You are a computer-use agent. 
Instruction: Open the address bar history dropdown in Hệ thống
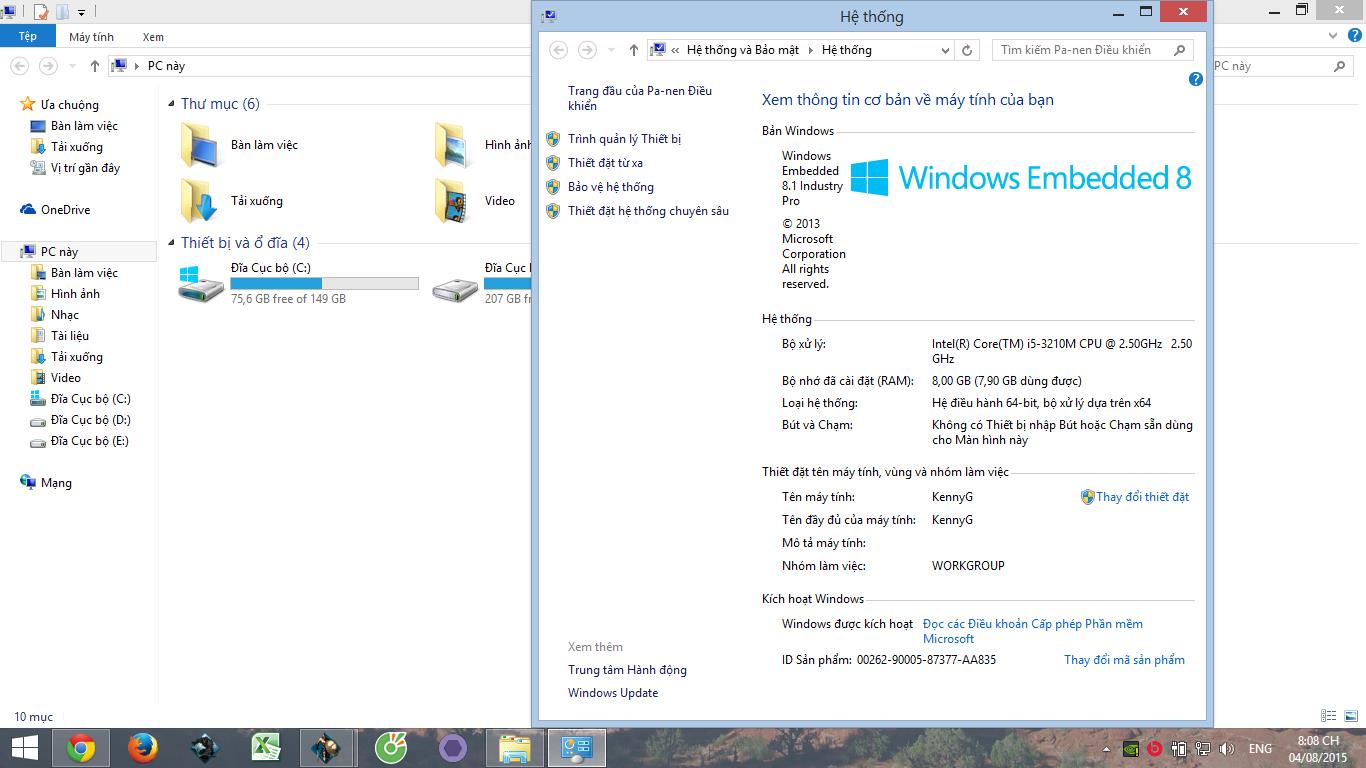coord(945,50)
